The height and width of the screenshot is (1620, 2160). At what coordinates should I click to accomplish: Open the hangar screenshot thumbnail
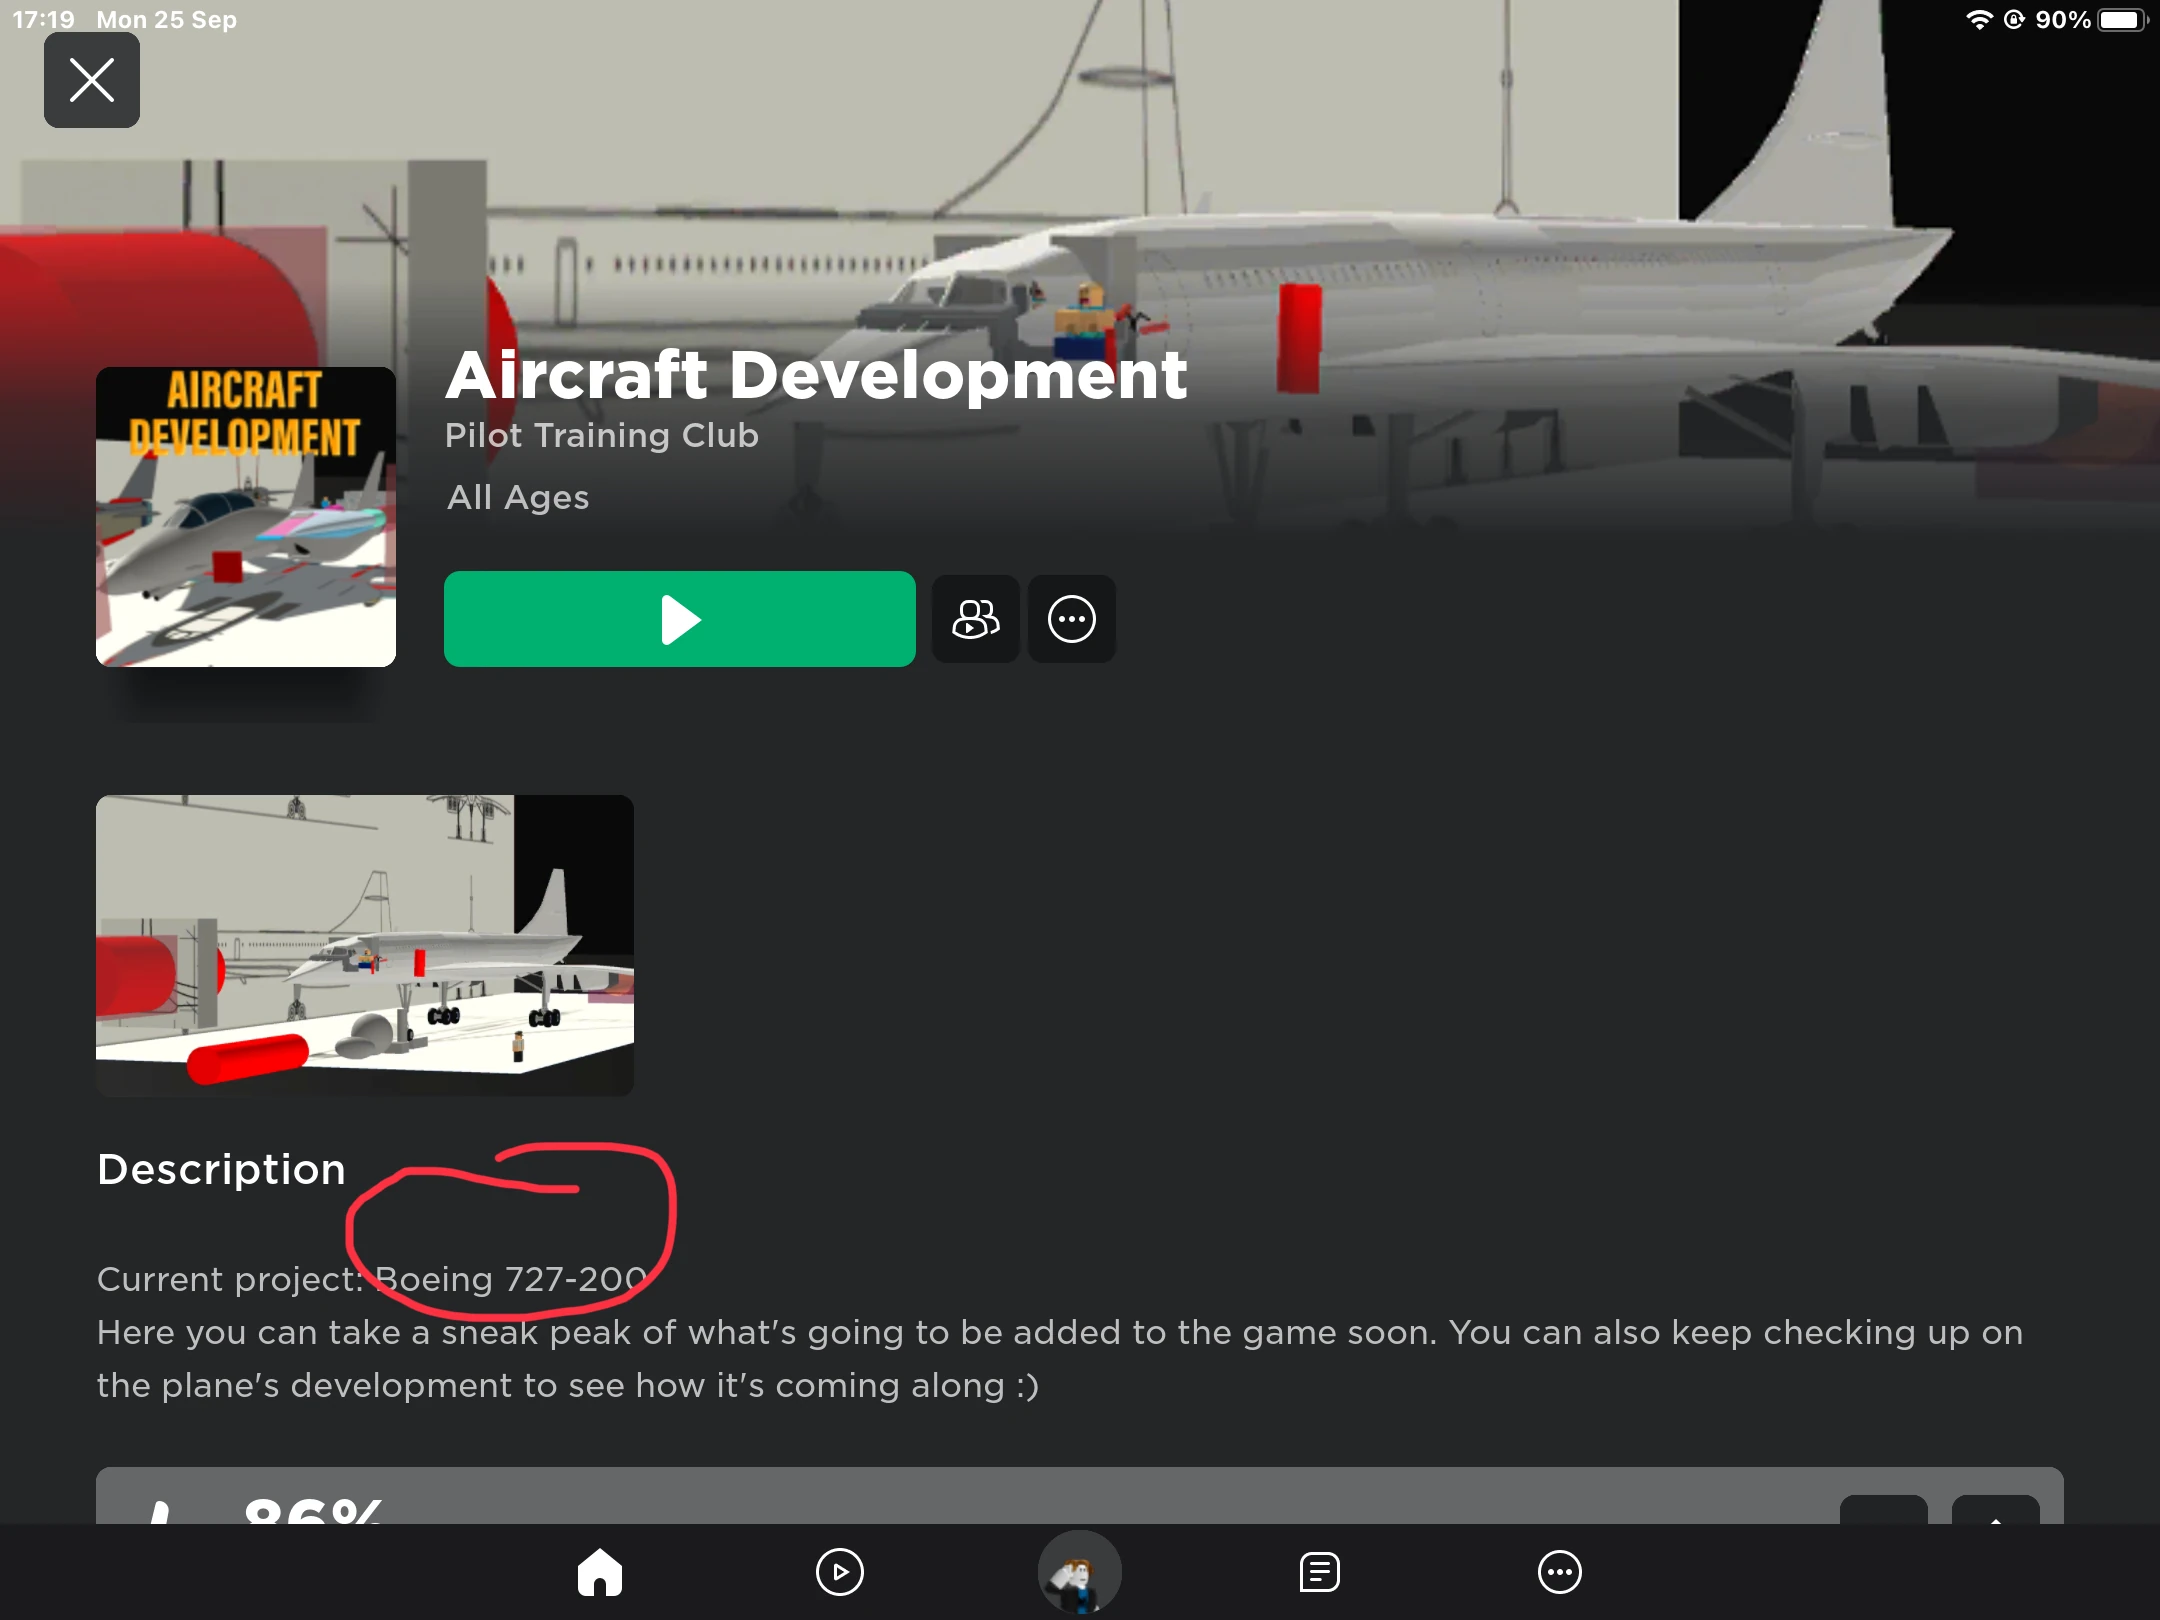(x=364, y=944)
